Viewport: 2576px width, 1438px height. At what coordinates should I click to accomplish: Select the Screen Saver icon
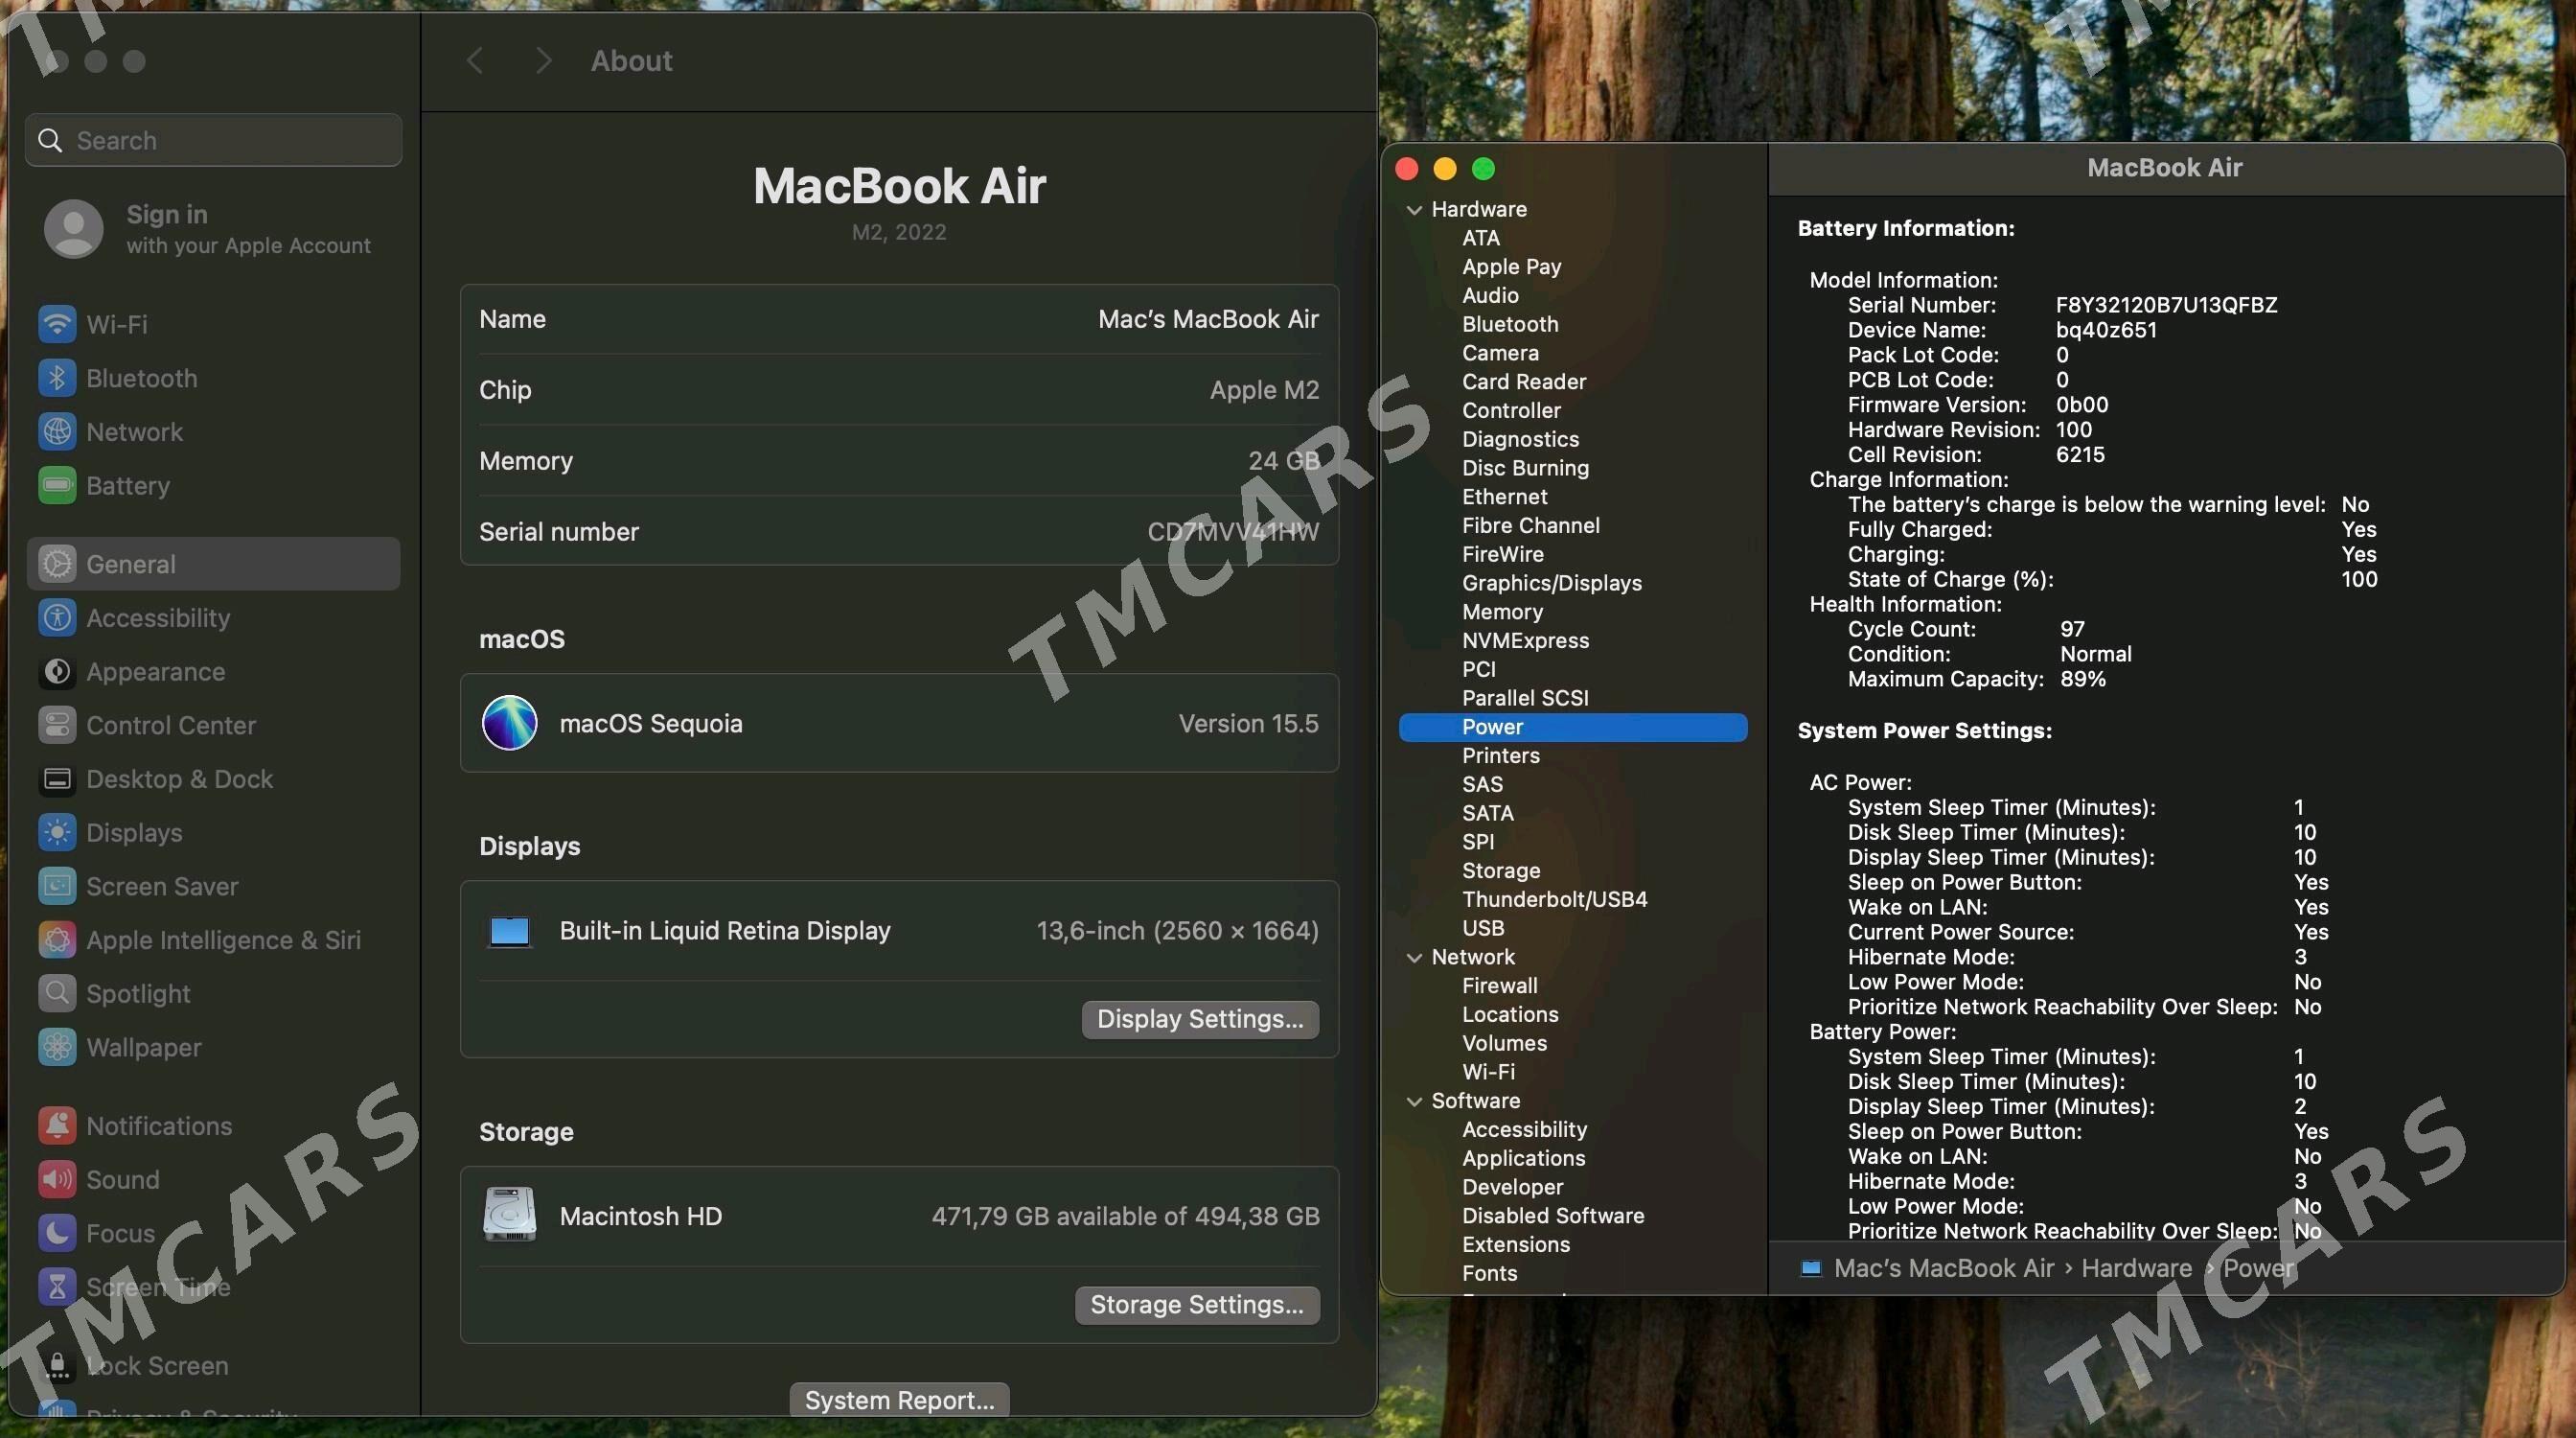57,886
